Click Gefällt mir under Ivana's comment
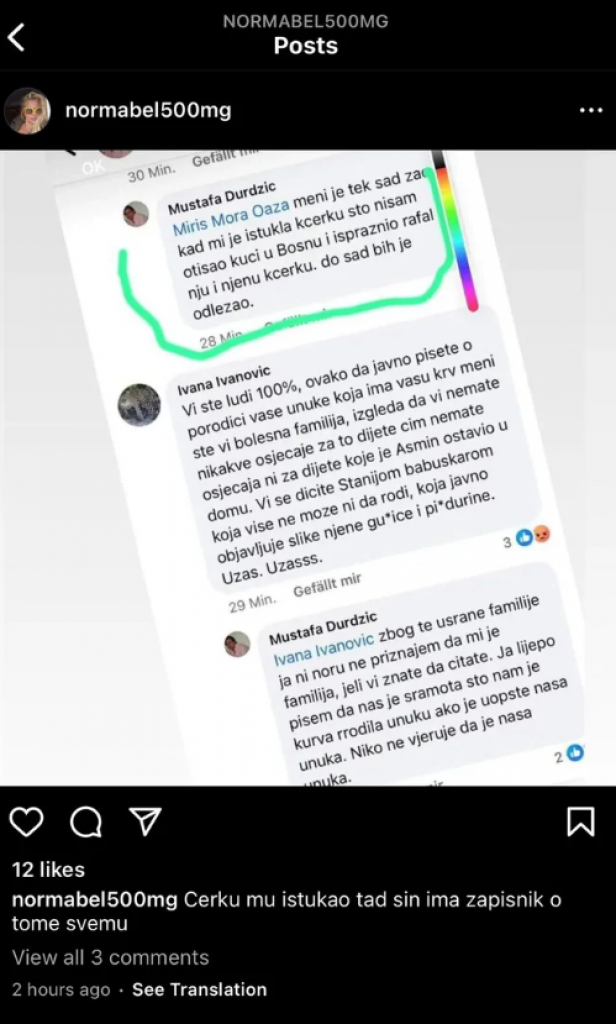616x1024 pixels. point(327,586)
